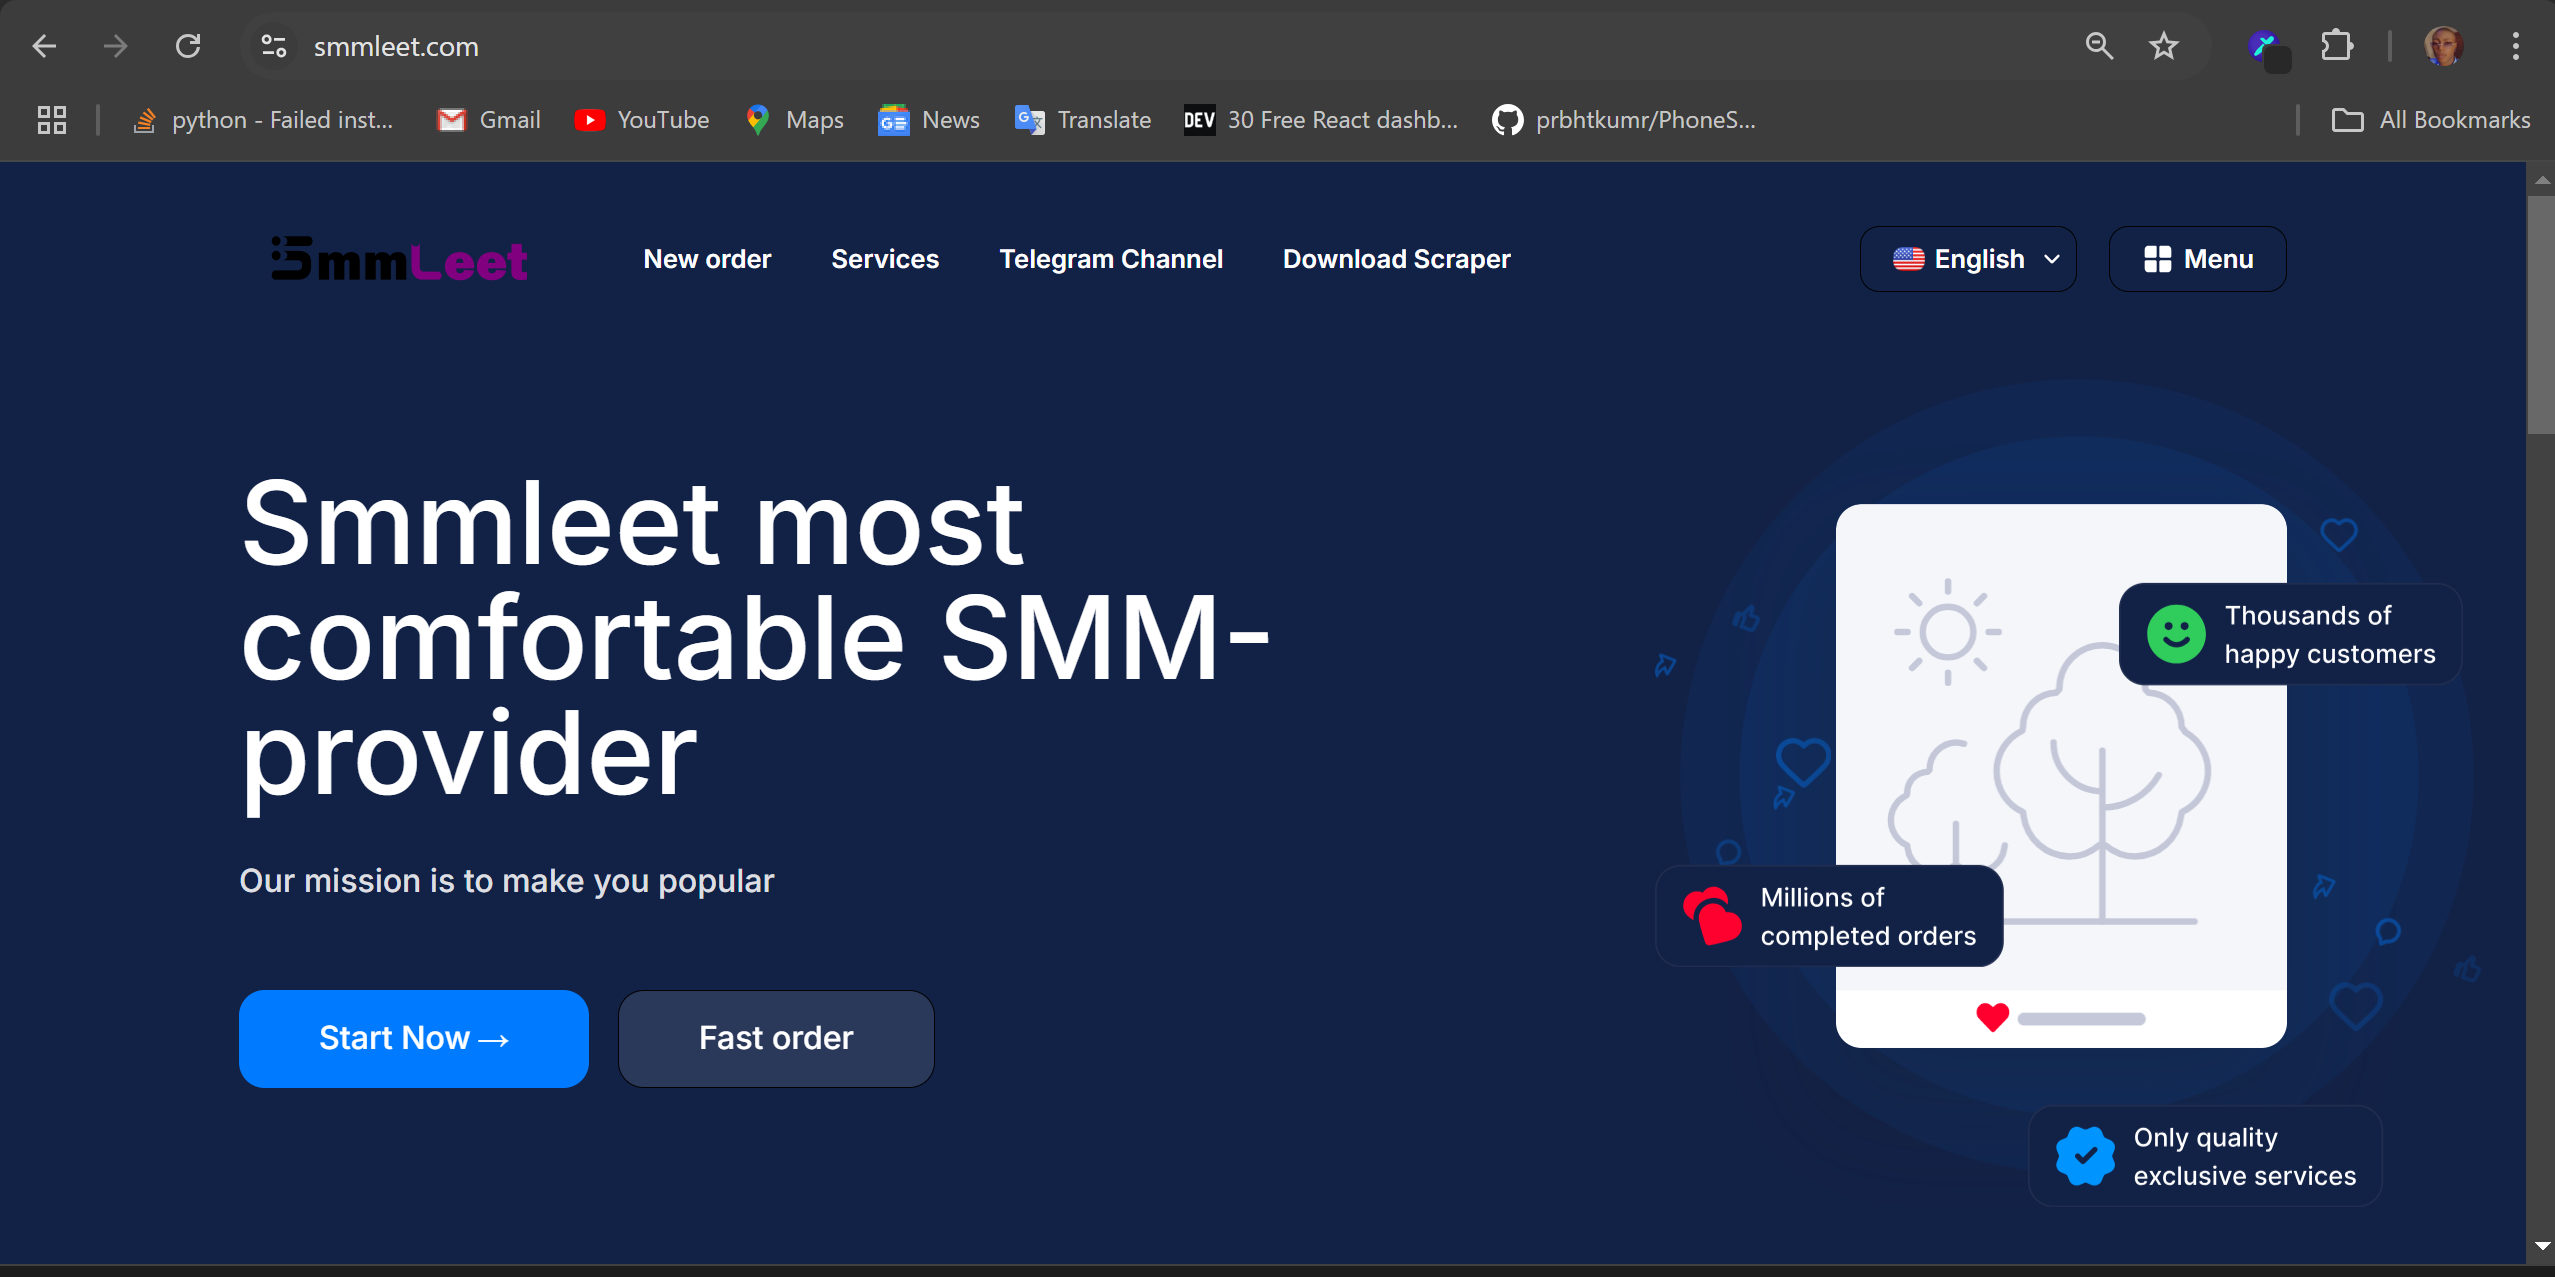Go back to the previous page
Image resolution: width=2555 pixels, height=1277 pixels.
pos(44,46)
